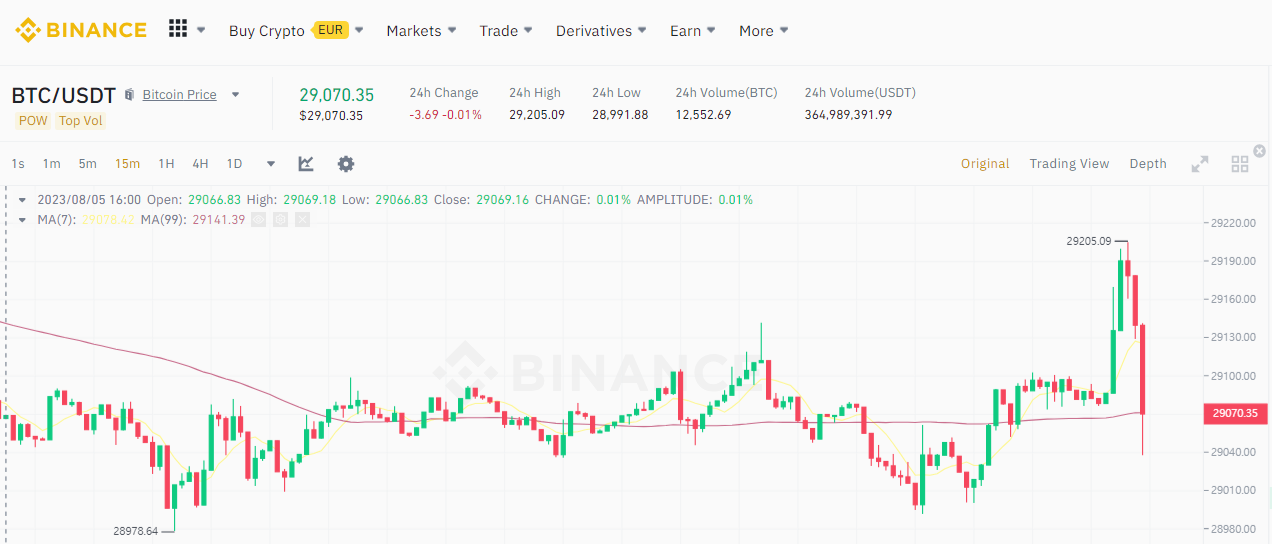Open the More menu

coord(764,31)
